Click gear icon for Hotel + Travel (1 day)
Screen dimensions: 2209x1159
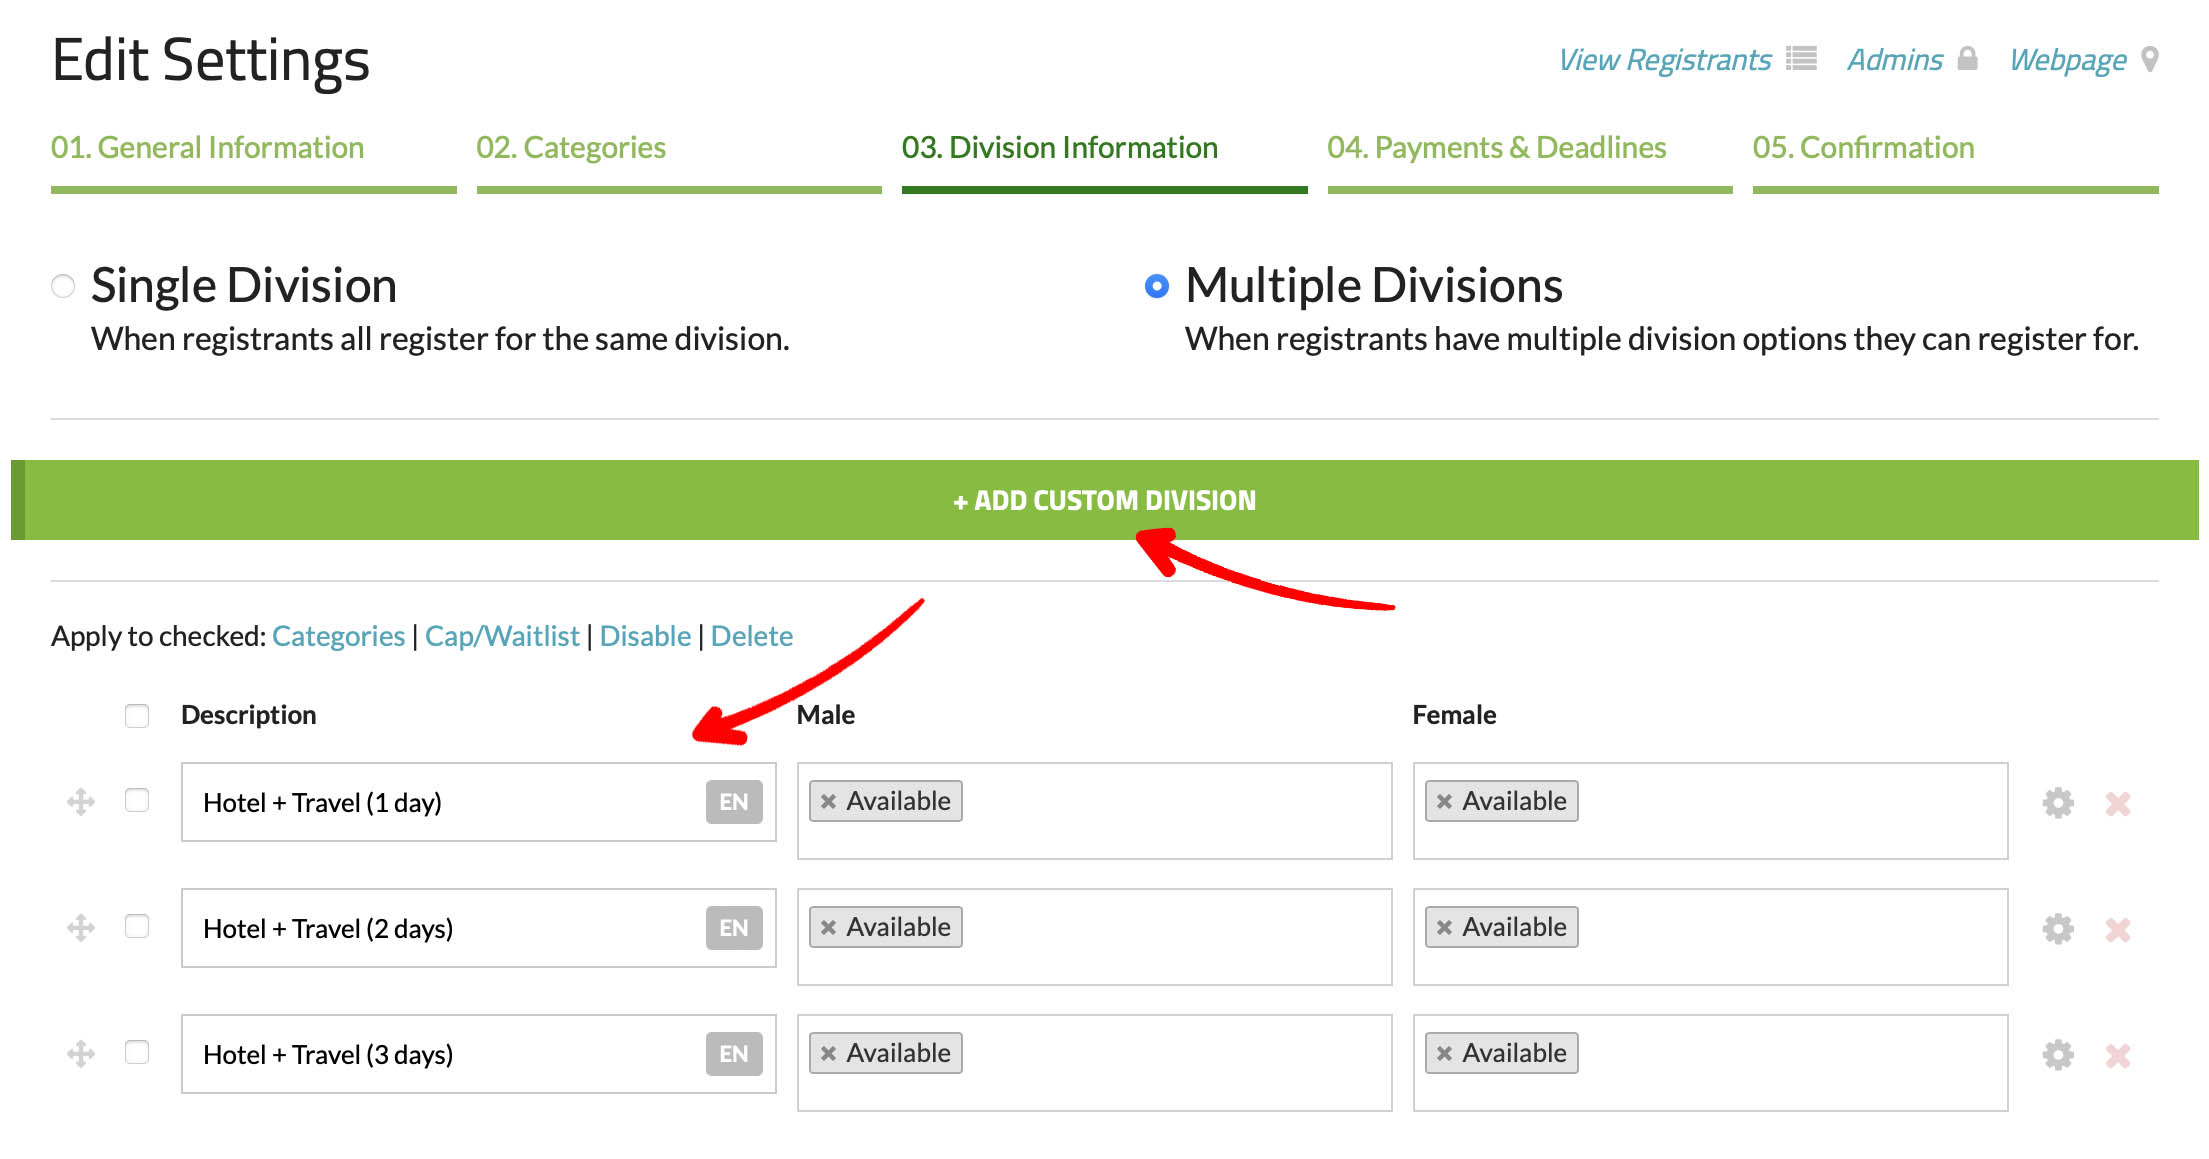point(2057,802)
